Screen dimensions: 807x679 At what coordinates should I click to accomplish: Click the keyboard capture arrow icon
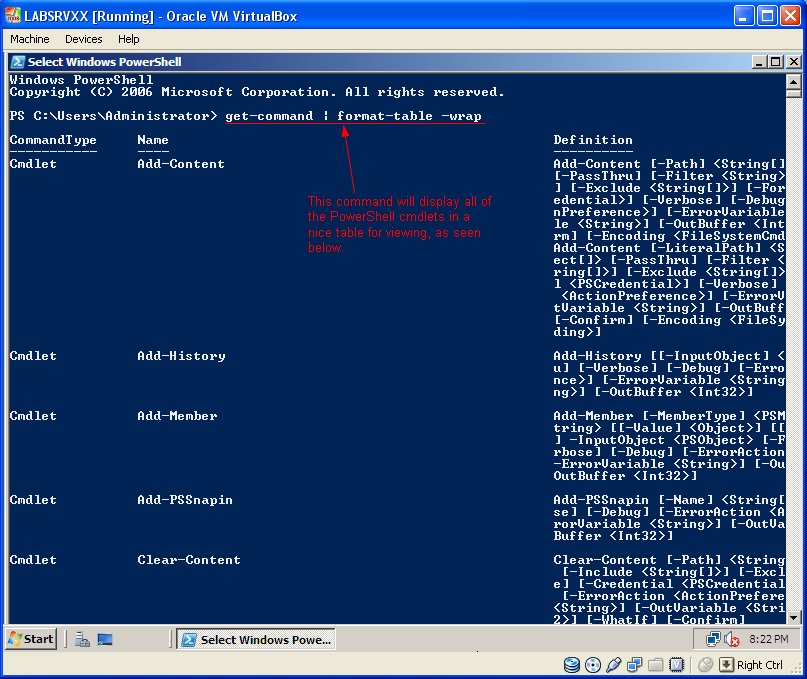pyautogui.click(x=726, y=665)
